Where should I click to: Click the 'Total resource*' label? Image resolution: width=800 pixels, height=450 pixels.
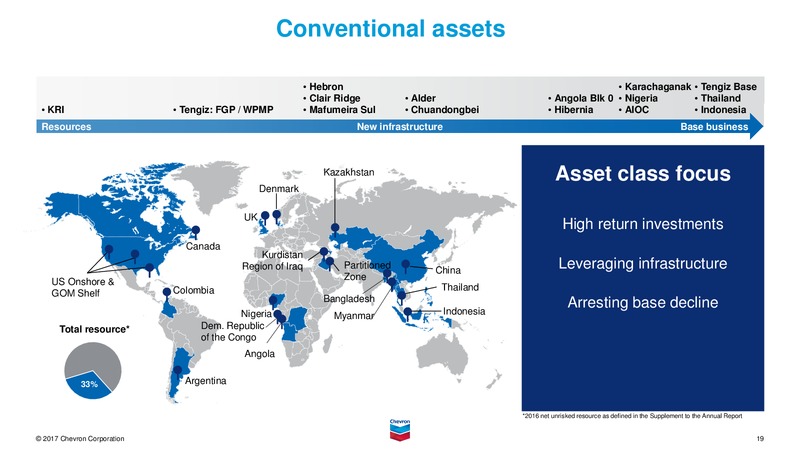pos(94,329)
